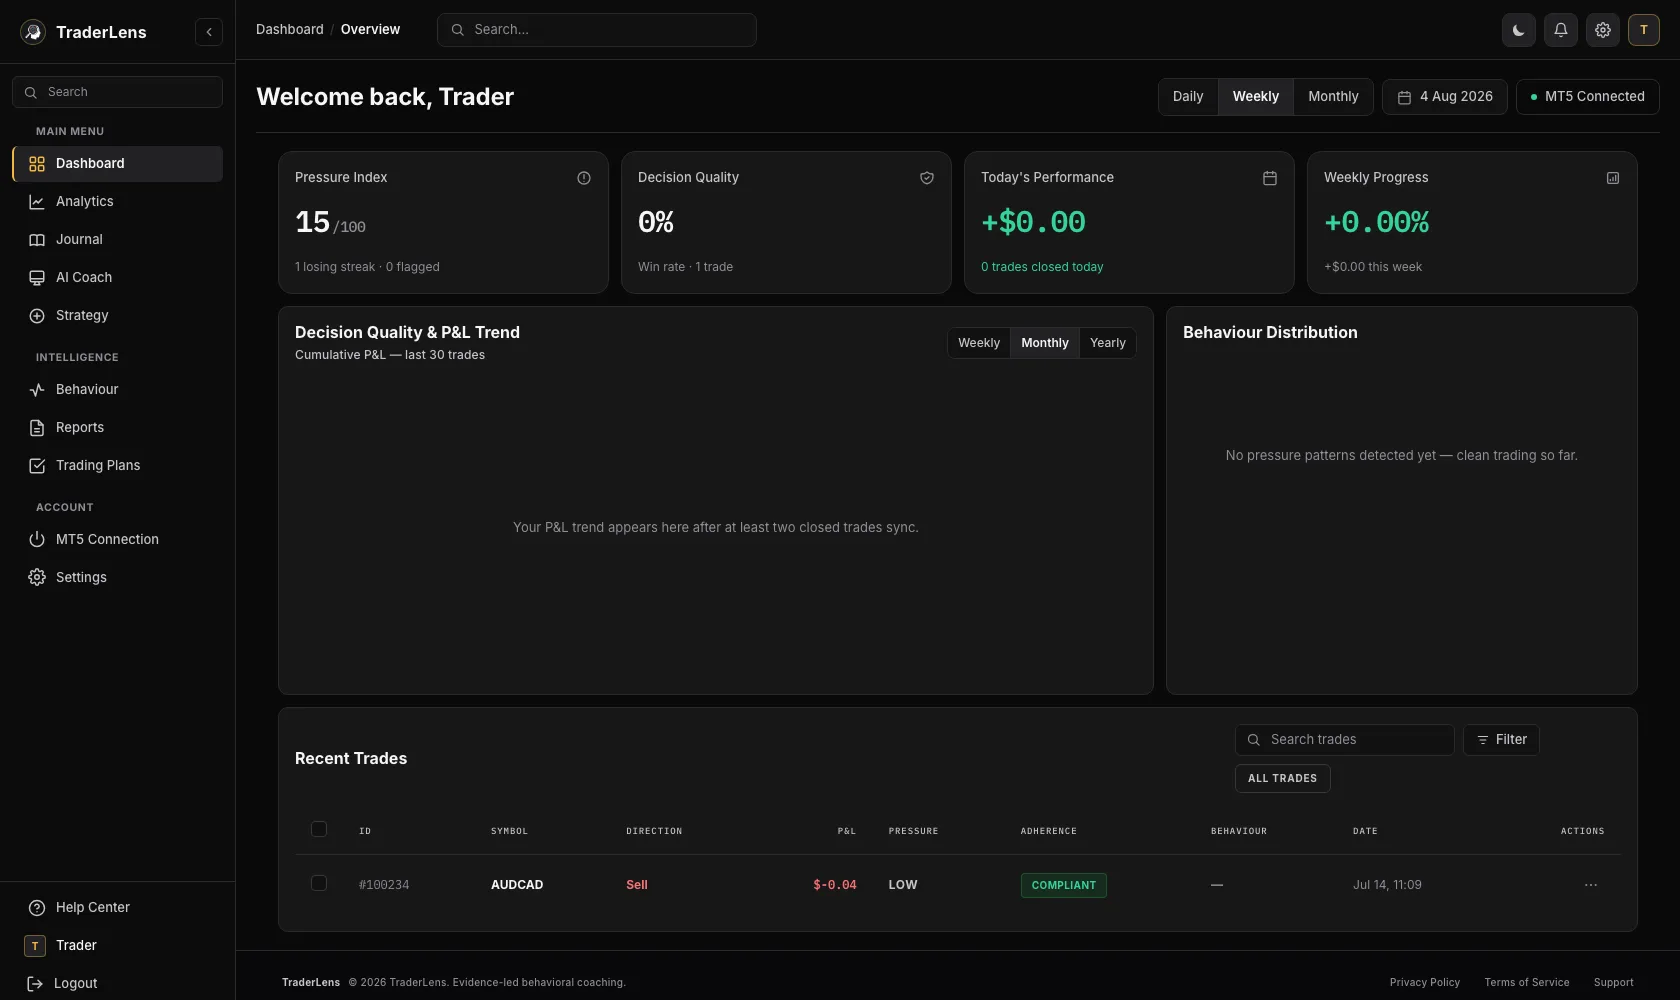Switch P&L trend chart to Weekly
Viewport: 1680px width, 1000px height.
coord(979,343)
